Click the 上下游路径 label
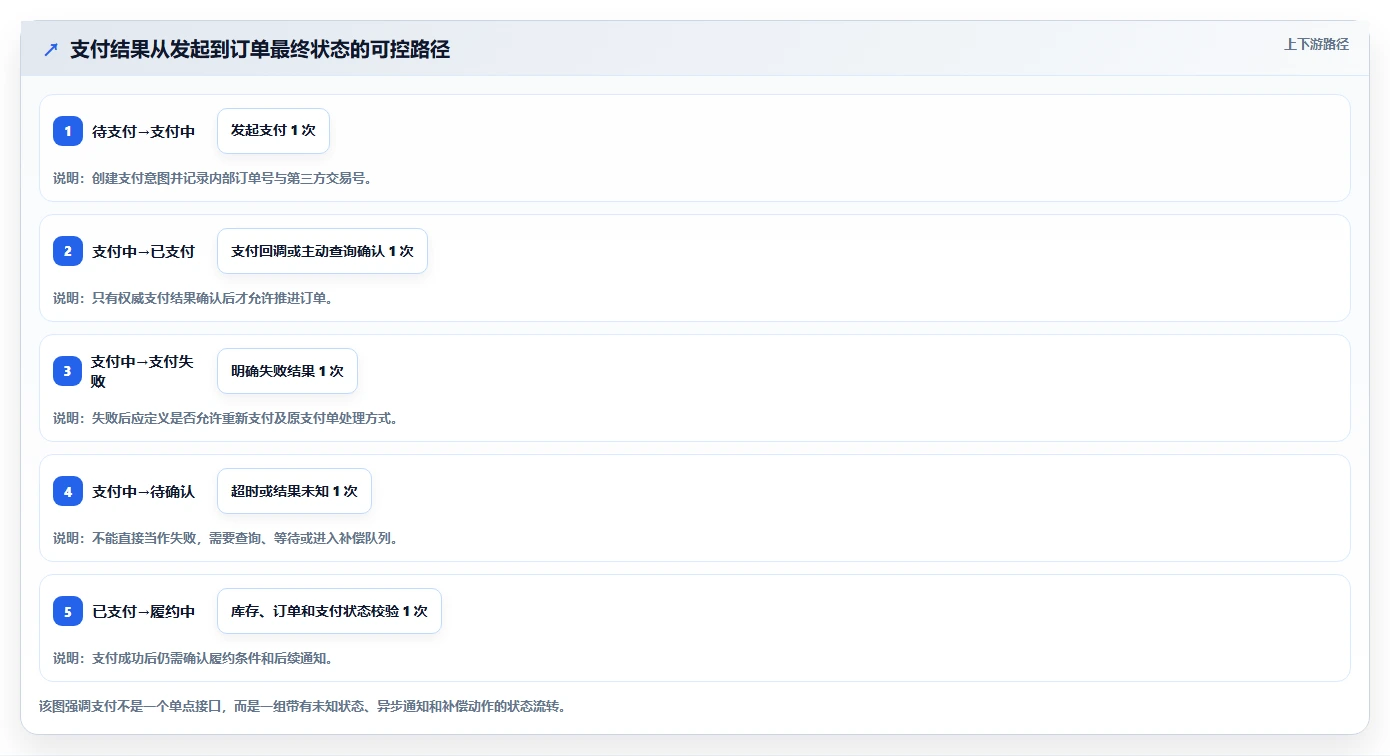 1316,44
